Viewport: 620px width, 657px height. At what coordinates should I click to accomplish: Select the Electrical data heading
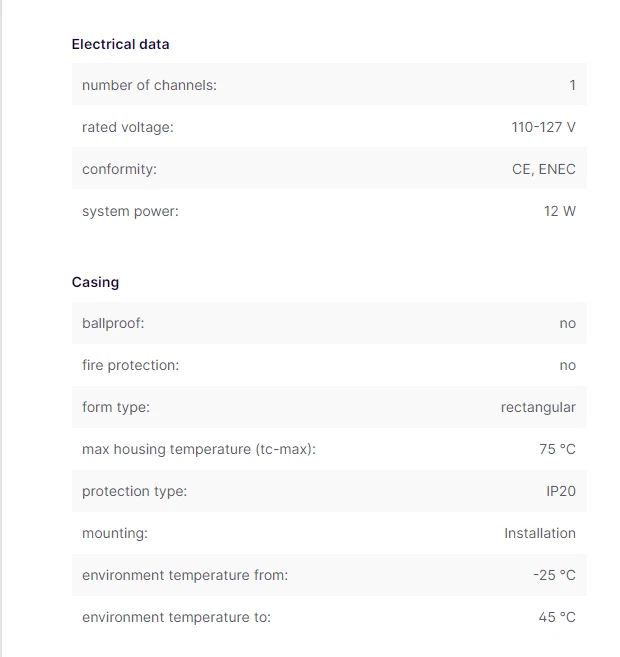click(120, 44)
